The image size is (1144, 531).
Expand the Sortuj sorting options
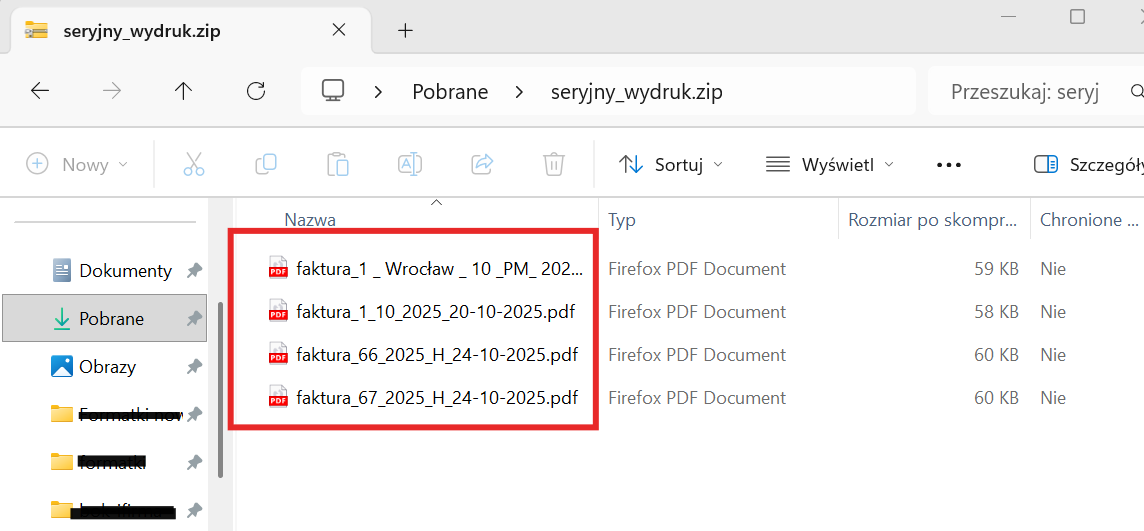tap(671, 164)
